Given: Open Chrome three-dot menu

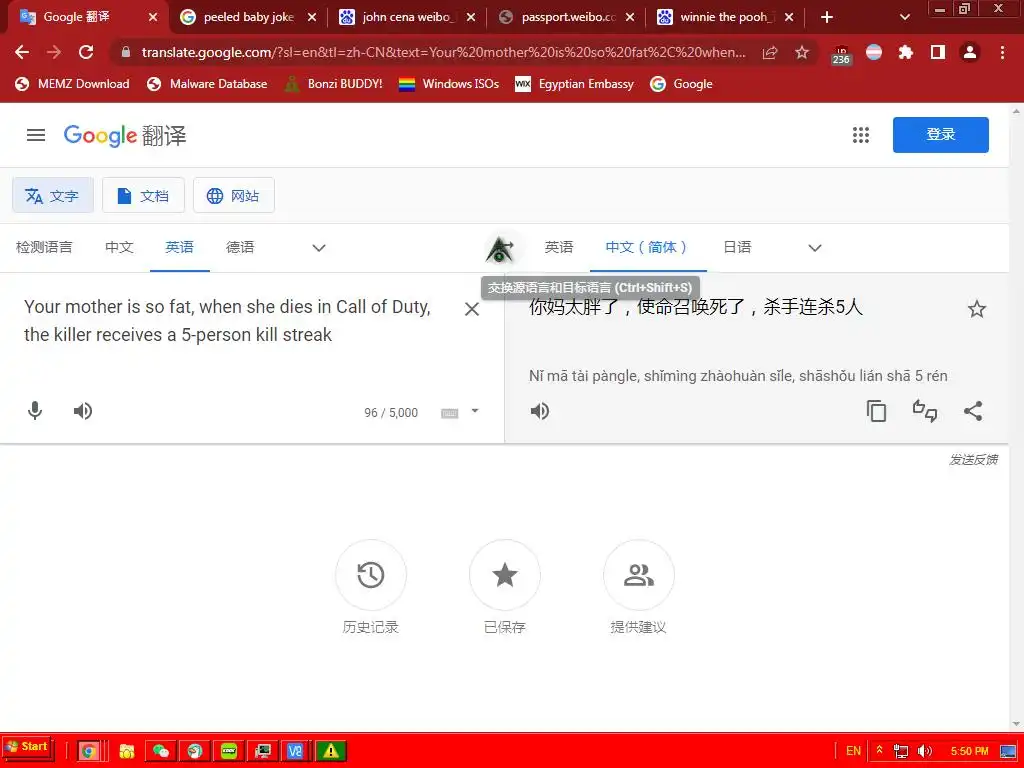Looking at the screenshot, I should (1002, 52).
